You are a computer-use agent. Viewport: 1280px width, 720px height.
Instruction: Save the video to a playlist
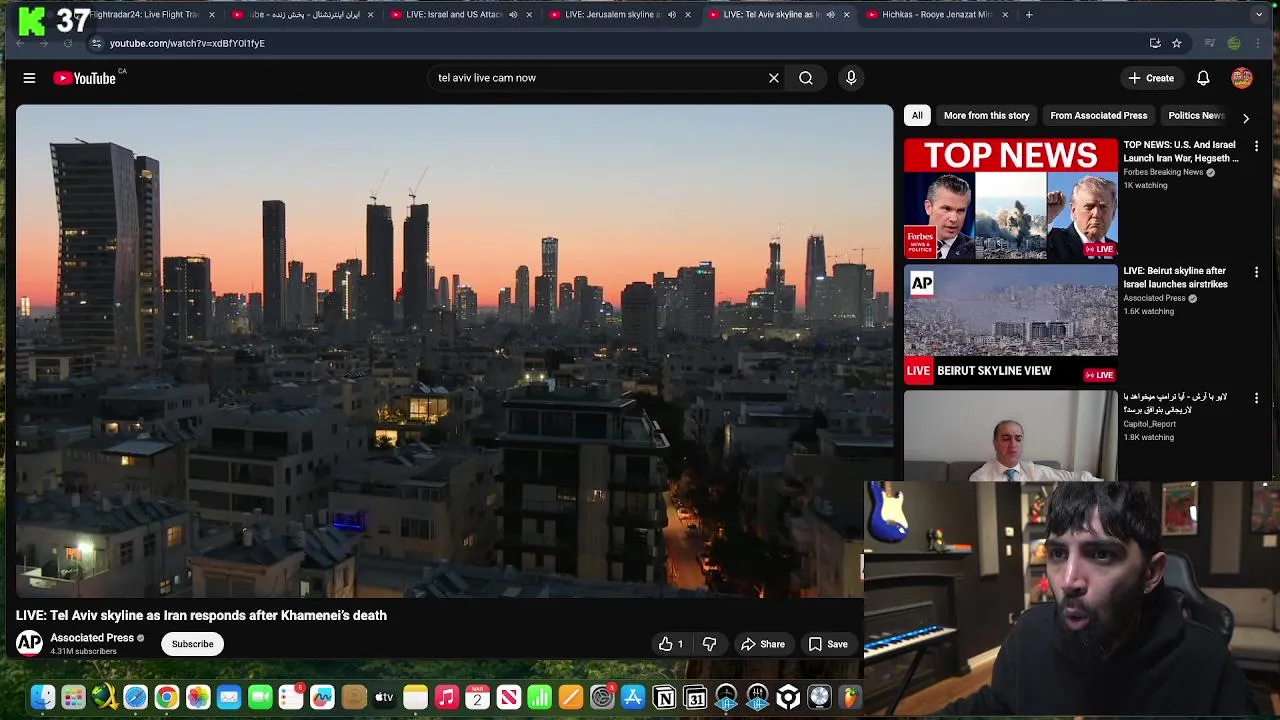[x=828, y=644]
